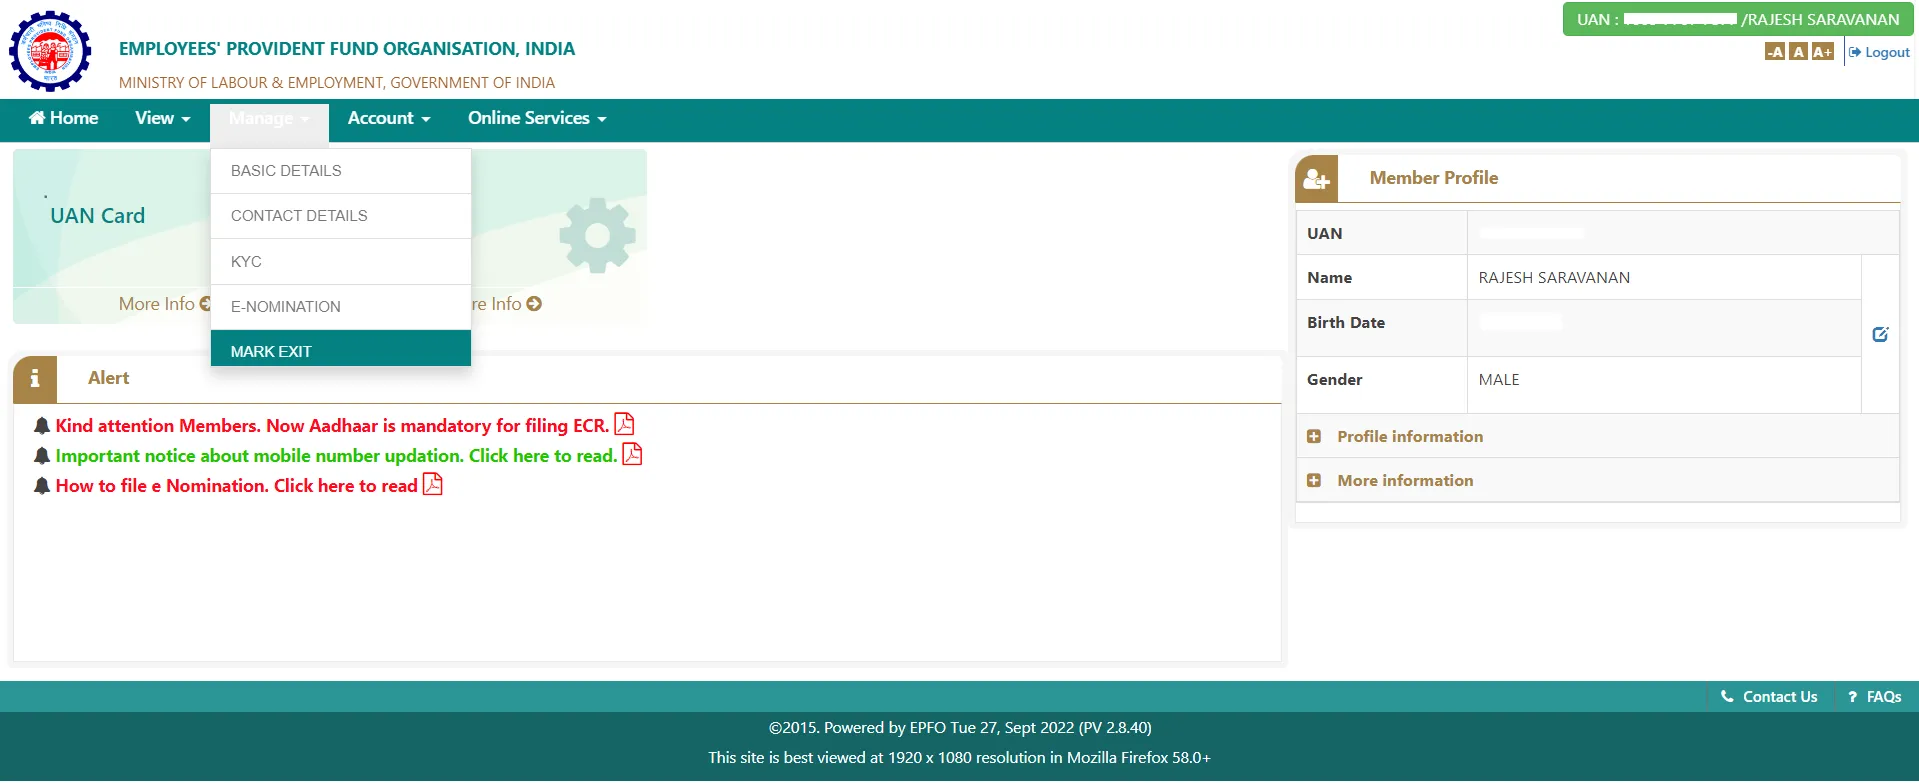Click the MALE gender value
The height and width of the screenshot is (783, 1919).
coord(1499,380)
